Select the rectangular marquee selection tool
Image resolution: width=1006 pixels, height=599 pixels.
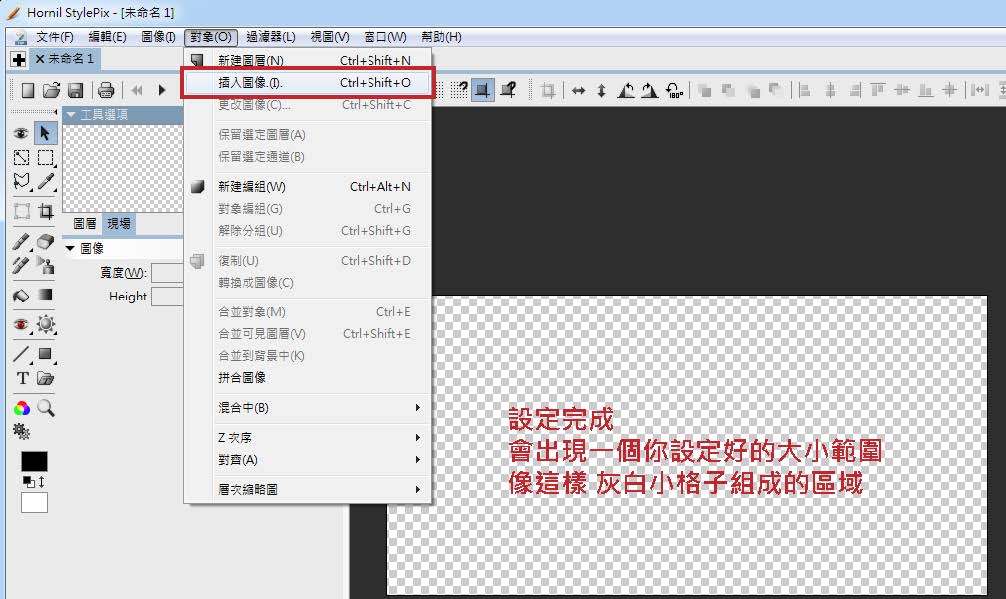[46, 158]
